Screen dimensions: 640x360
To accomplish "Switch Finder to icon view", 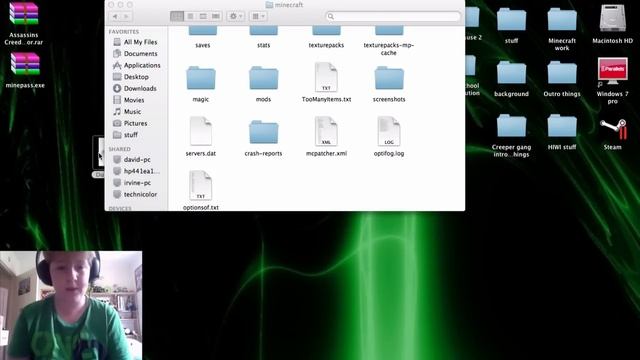I will click(177, 16).
